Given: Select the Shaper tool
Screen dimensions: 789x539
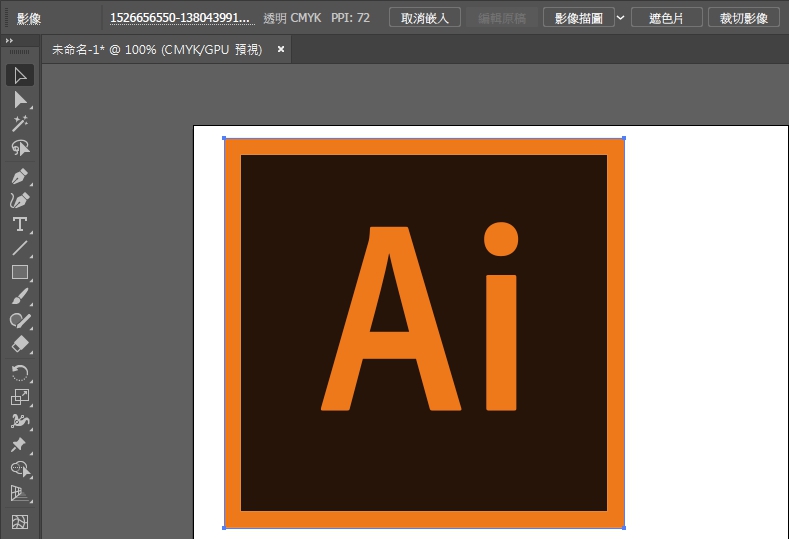Looking at the screenshot, I should pos(20,321).
